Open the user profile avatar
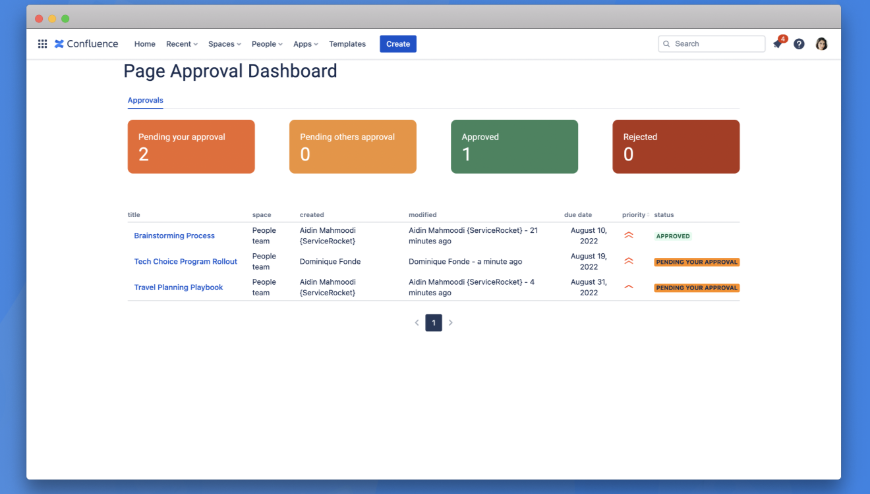Image resolution: width=870 pixels, height=494 pixels. pos(821,44)
